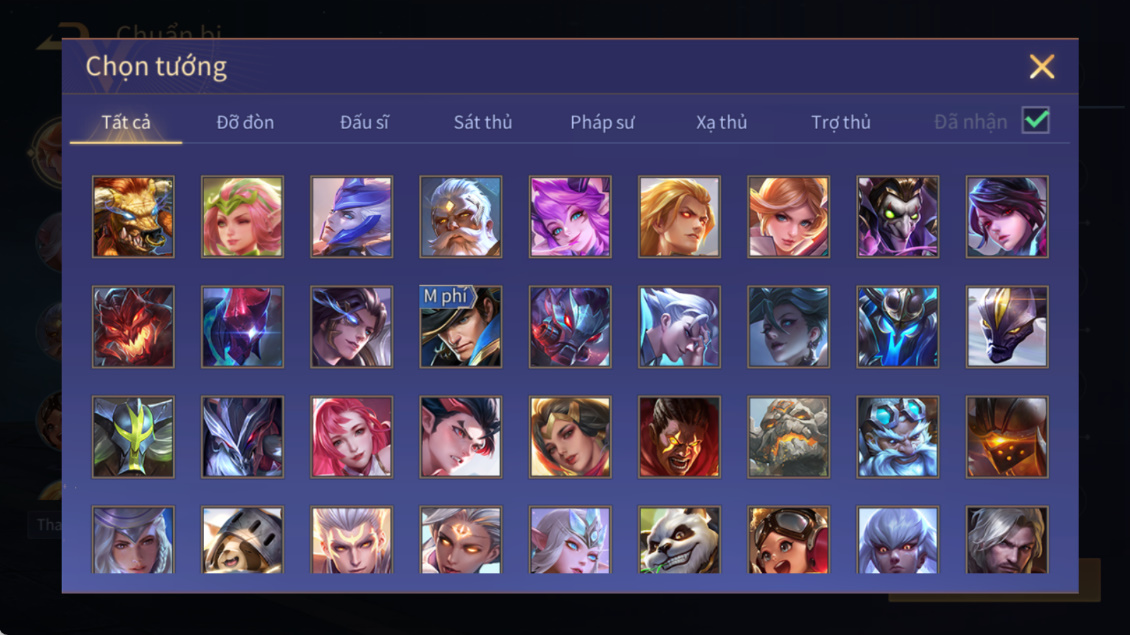
Task: Switch to the Sát thủ tab
Action: point(483,122)
